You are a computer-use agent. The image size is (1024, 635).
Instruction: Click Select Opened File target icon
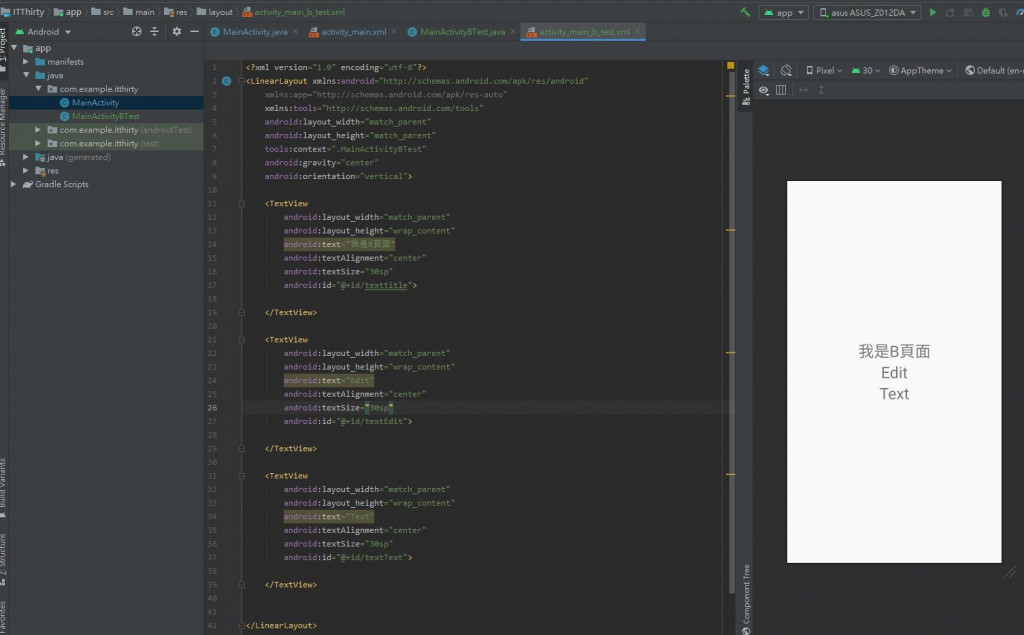coord(136,31)
